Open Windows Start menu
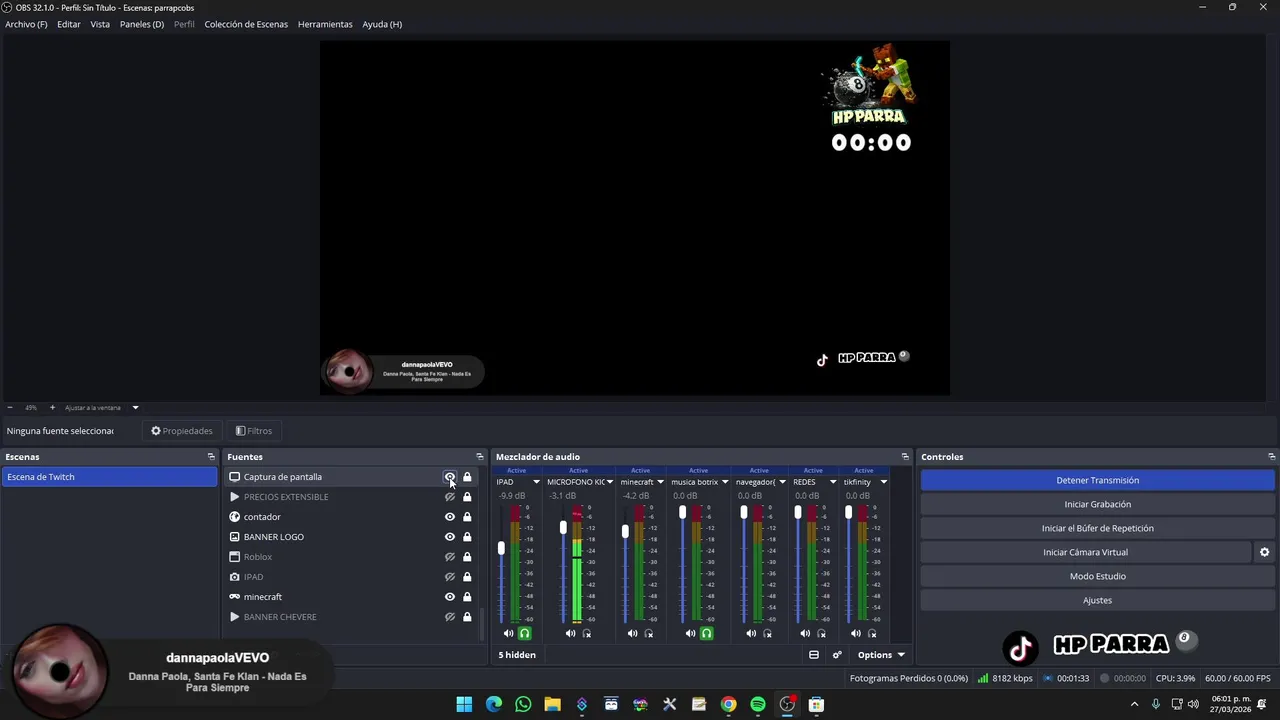This screenshot has height=720, width=1280. [464, 704]
